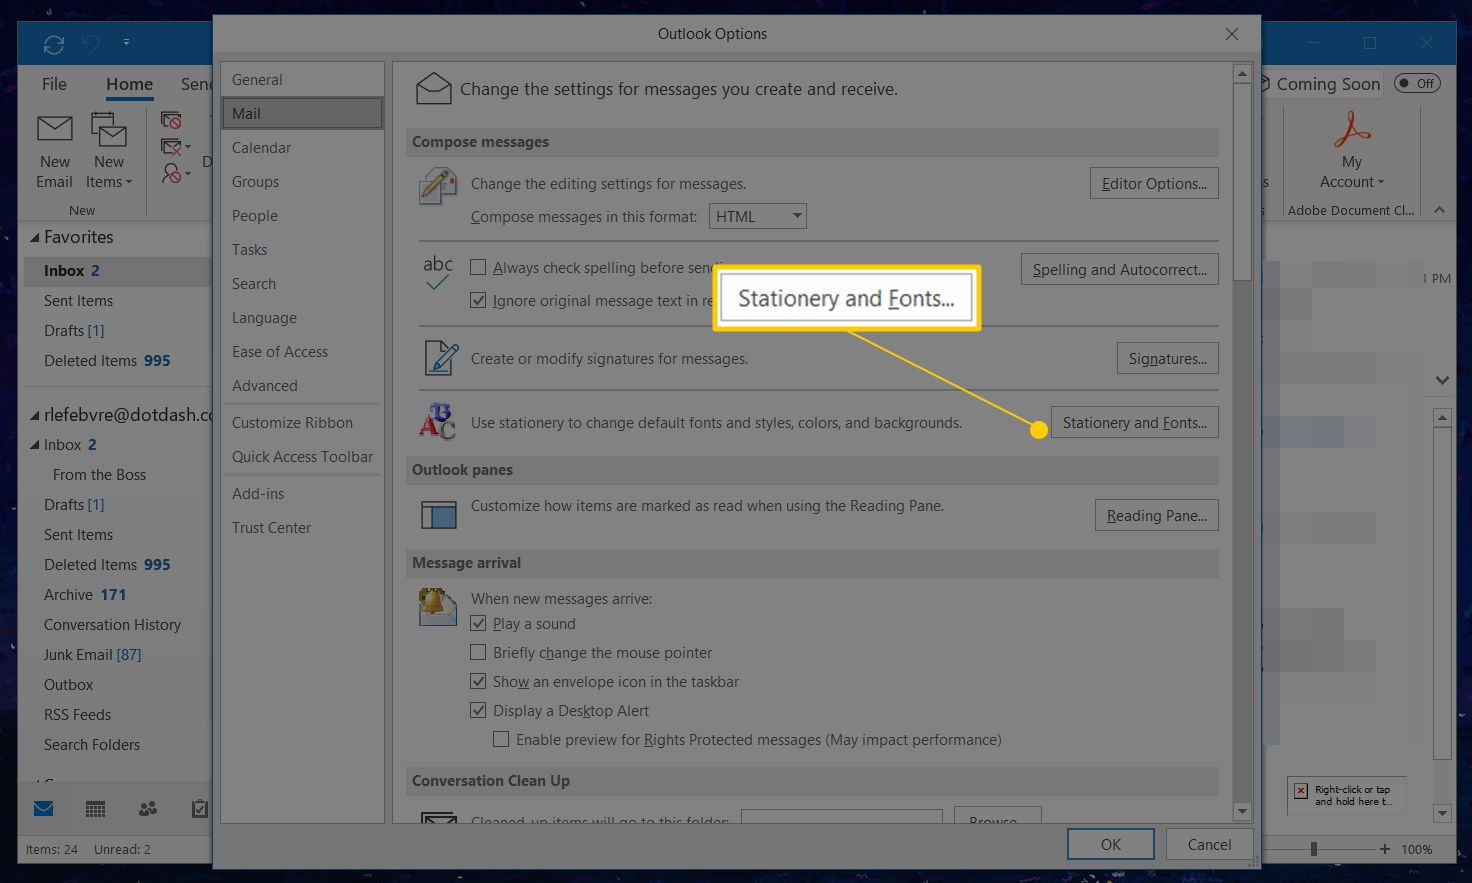Enable Always check spelling before sending

478,267
